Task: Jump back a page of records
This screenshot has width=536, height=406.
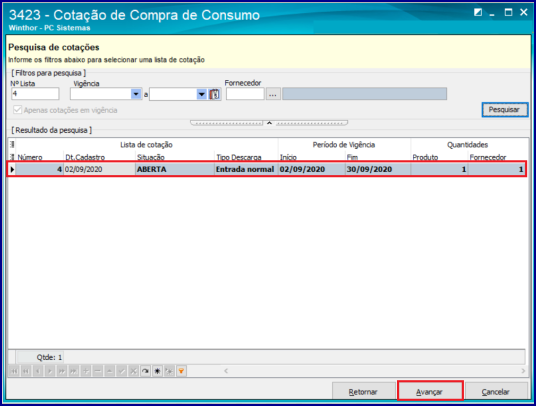Action: (26, 371)
